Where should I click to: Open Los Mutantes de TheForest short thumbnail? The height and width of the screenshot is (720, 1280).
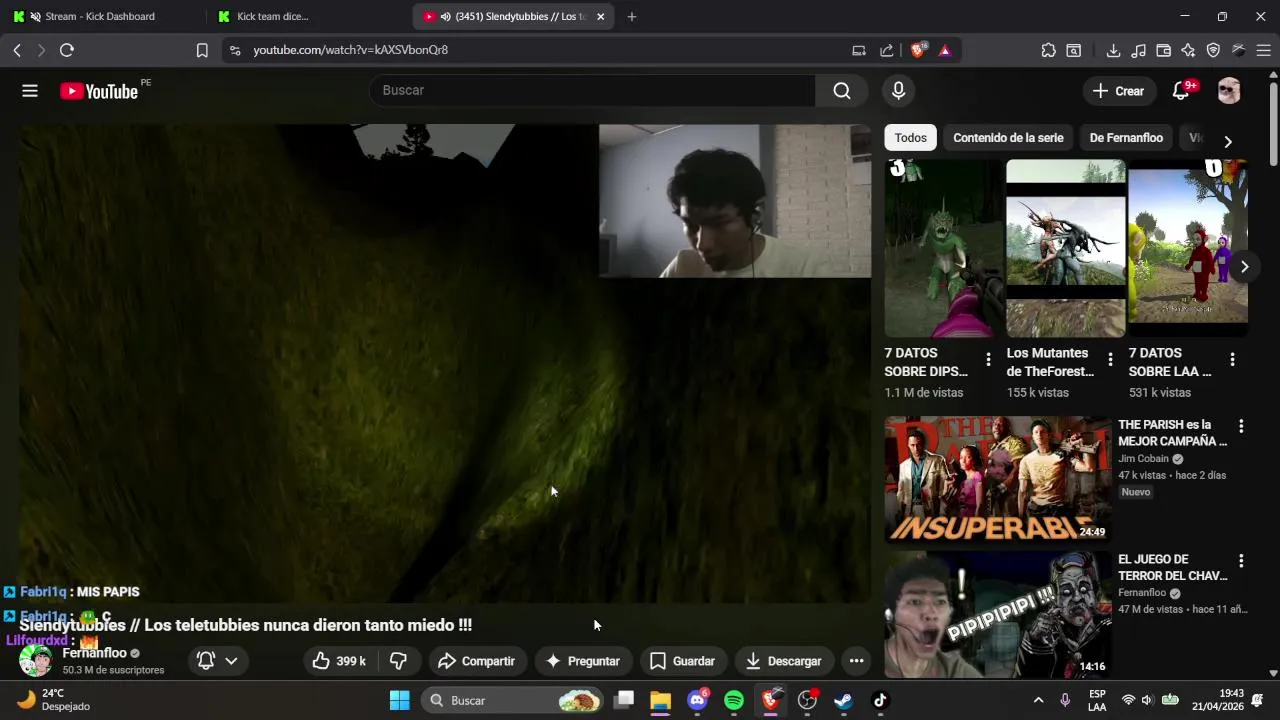(1066, 248)
